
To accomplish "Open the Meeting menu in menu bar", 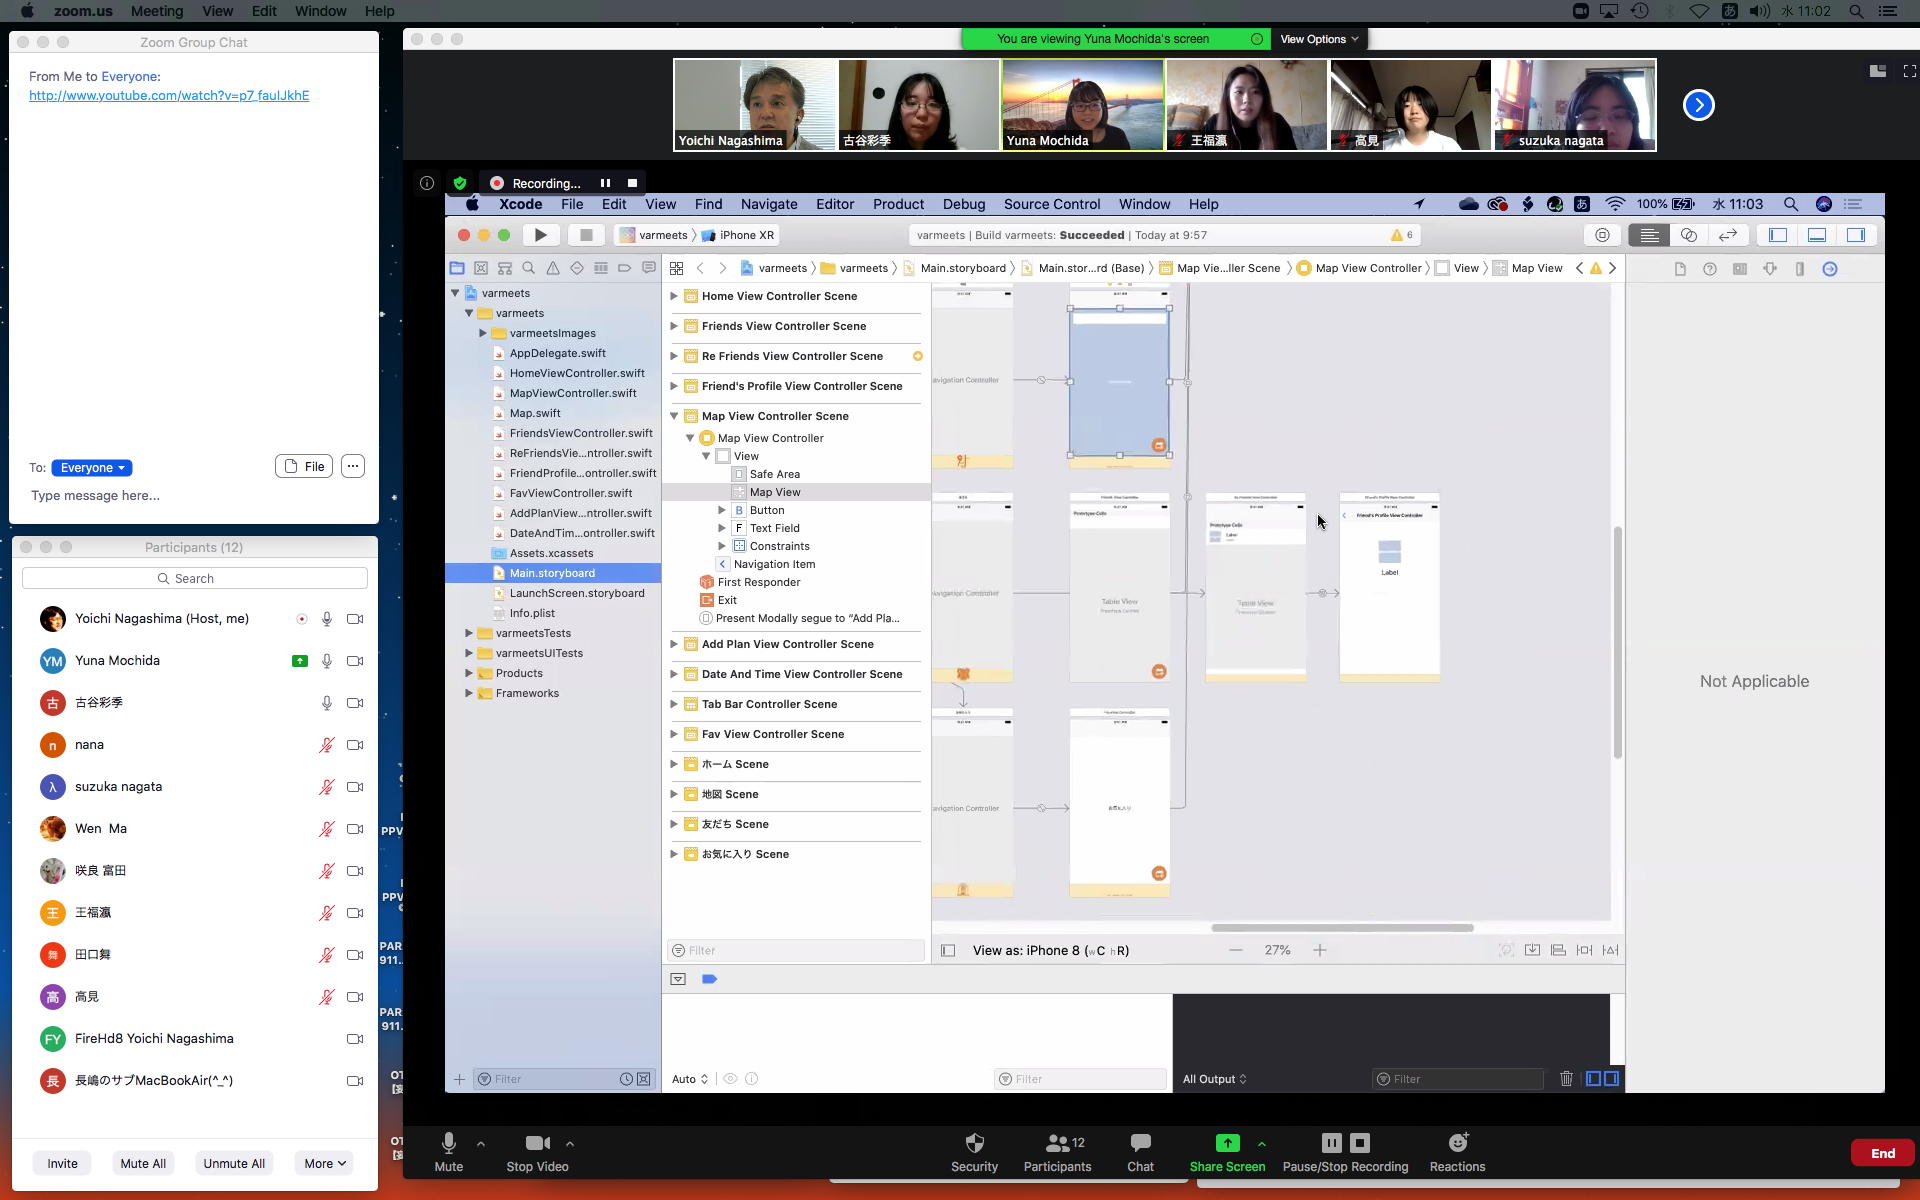I will point(157,11).
